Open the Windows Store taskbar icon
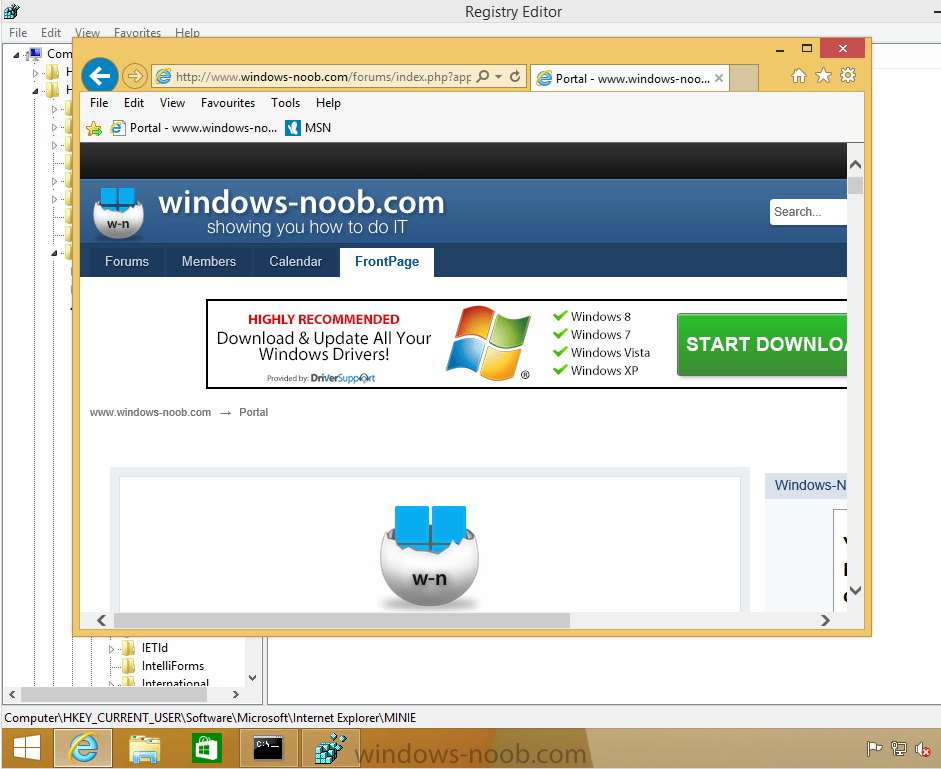941x769 pixels. [206, 749]
